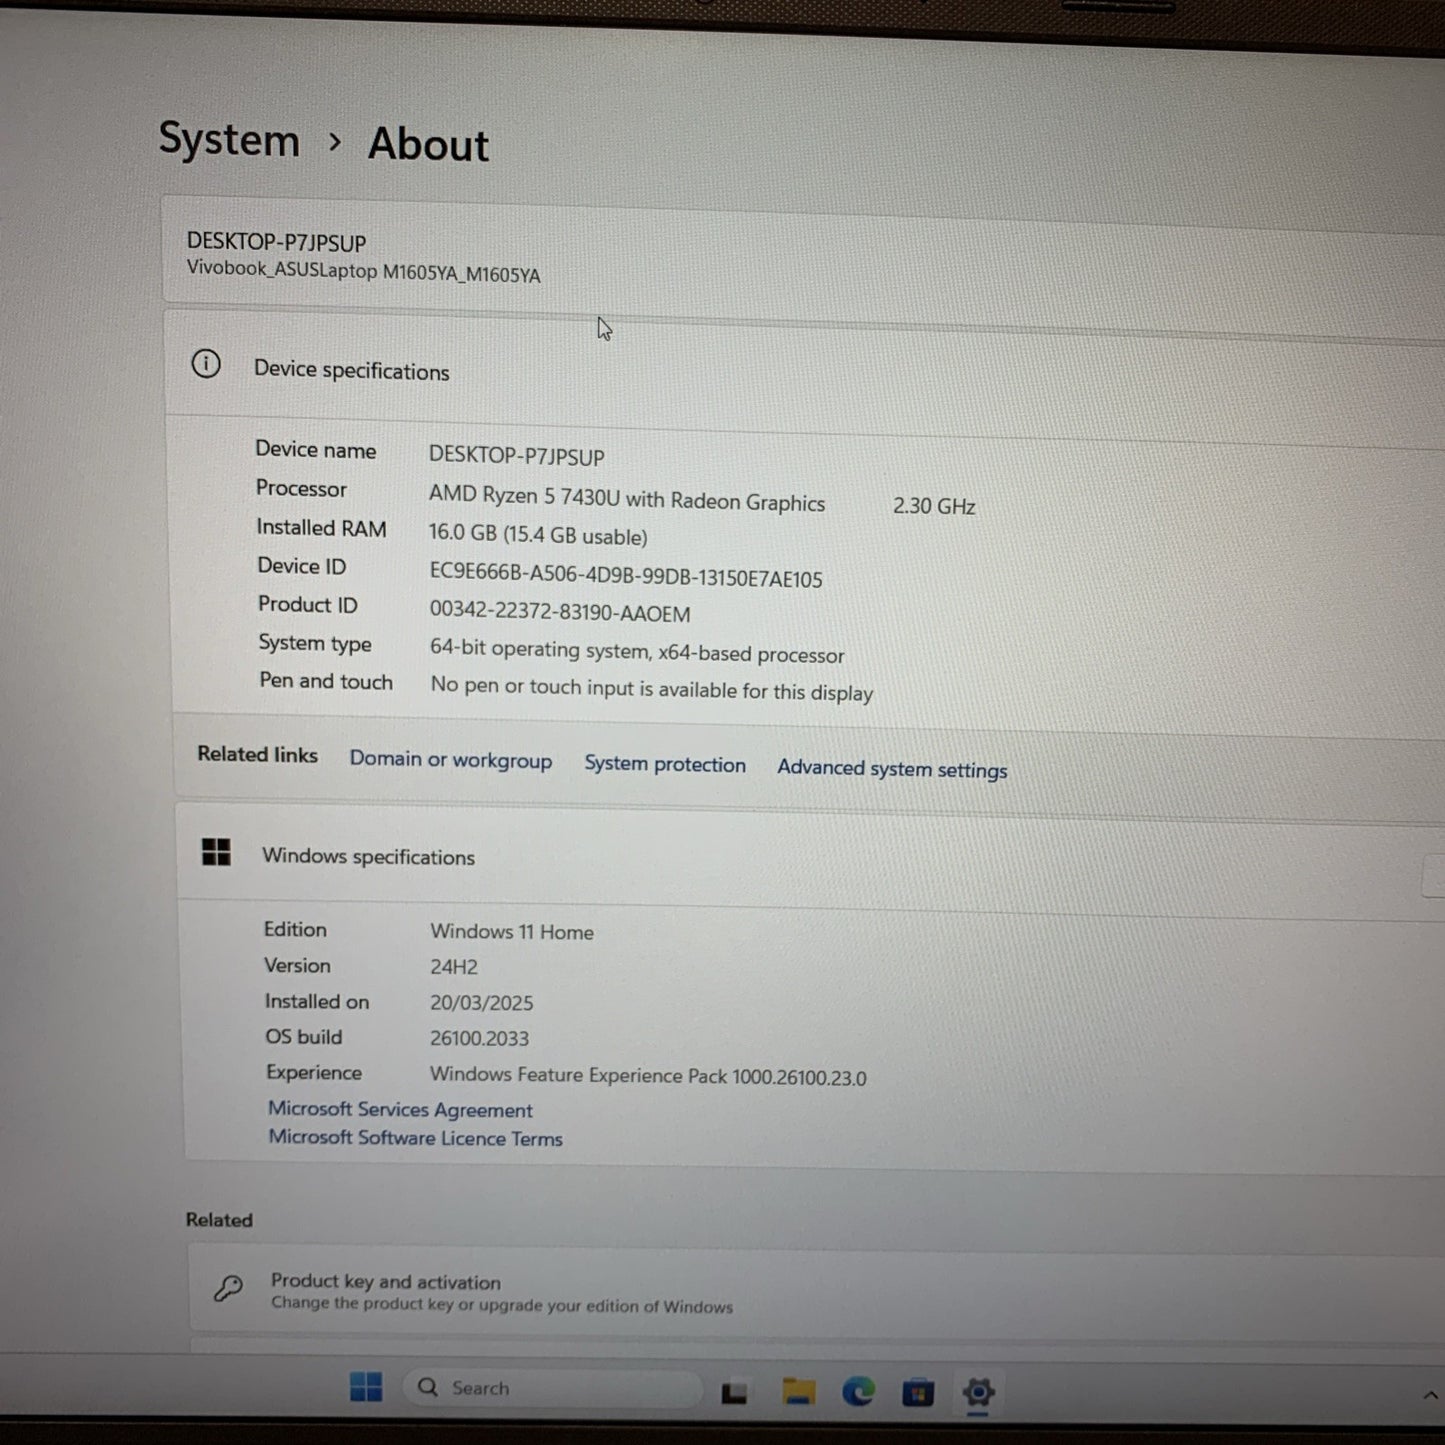Open Microsoft Edge from the taskbar
The image size is (1445, 1445).
858,1392
